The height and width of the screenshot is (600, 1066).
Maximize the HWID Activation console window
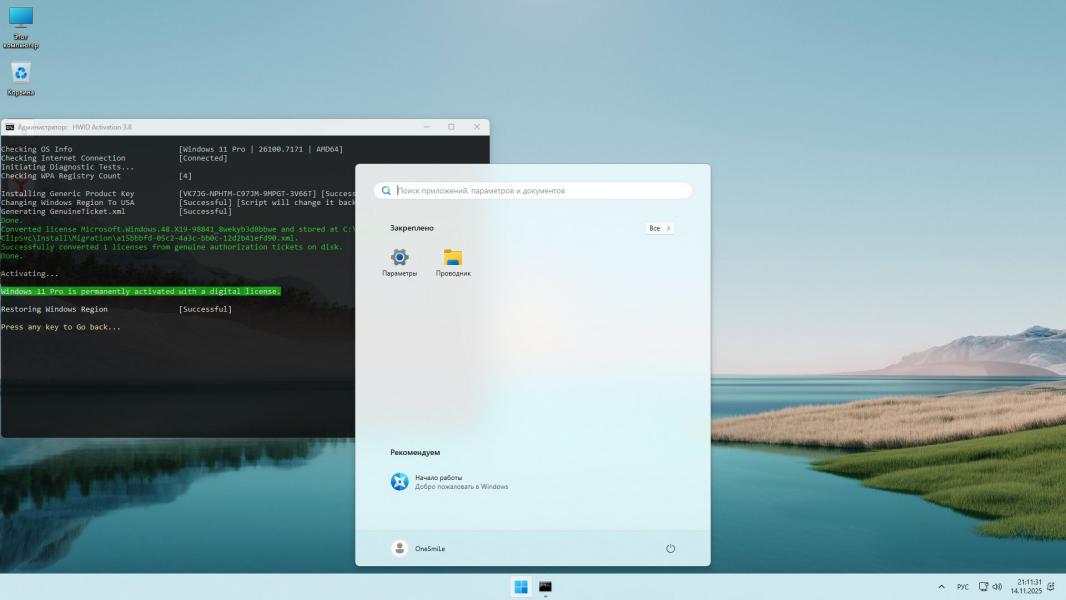point(451,127)
